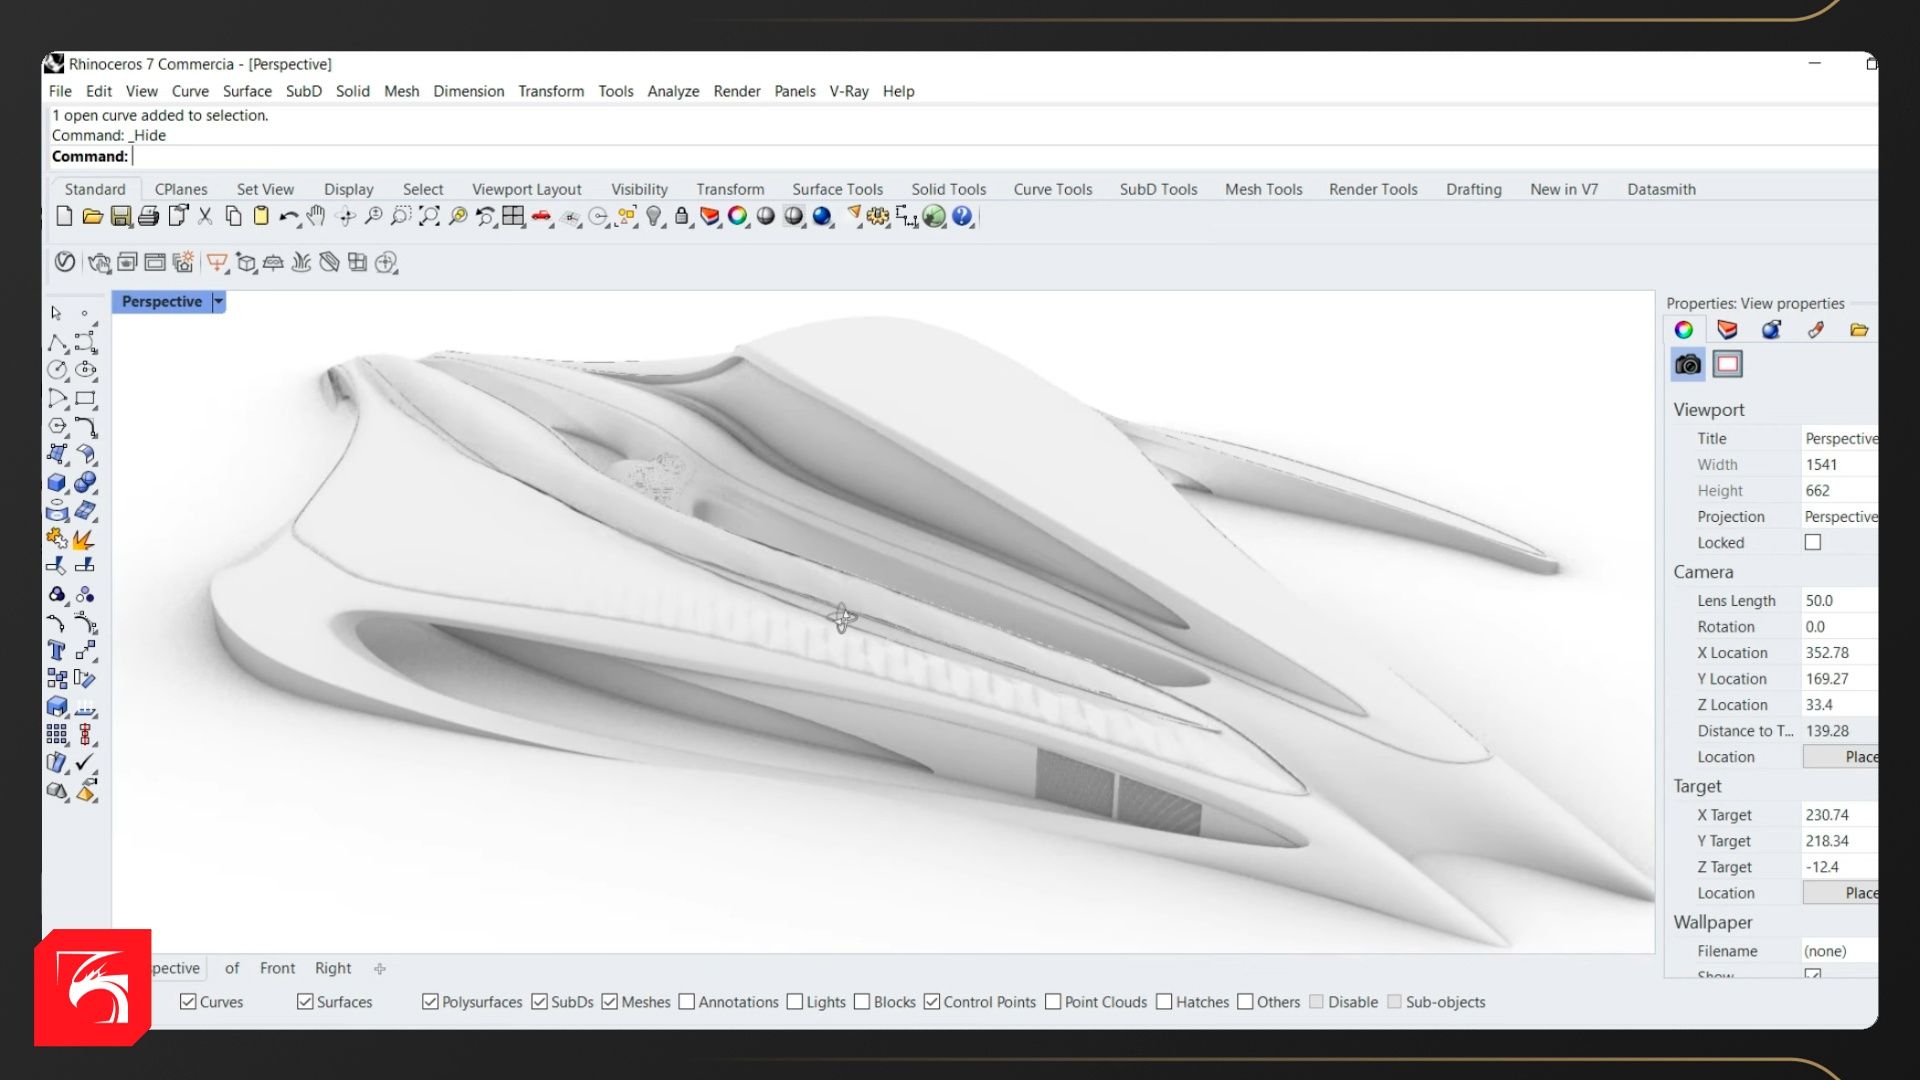Click the Hide objects lightbulb icon
The height and width of the screenshot is (1080, 1920).
[654, 217]
